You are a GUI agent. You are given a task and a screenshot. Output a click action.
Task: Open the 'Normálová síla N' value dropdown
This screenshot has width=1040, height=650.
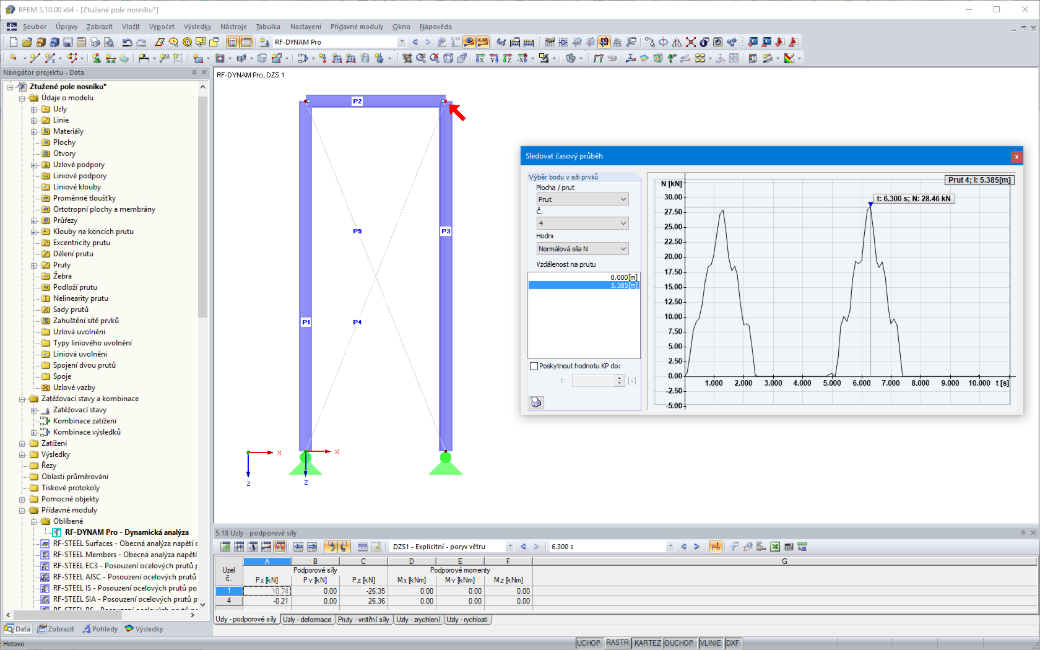(582, 249)
